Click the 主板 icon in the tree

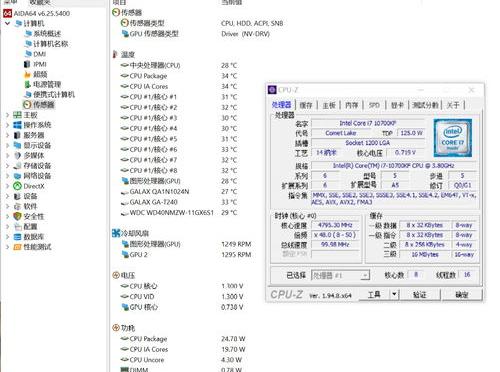coord(17,115)
